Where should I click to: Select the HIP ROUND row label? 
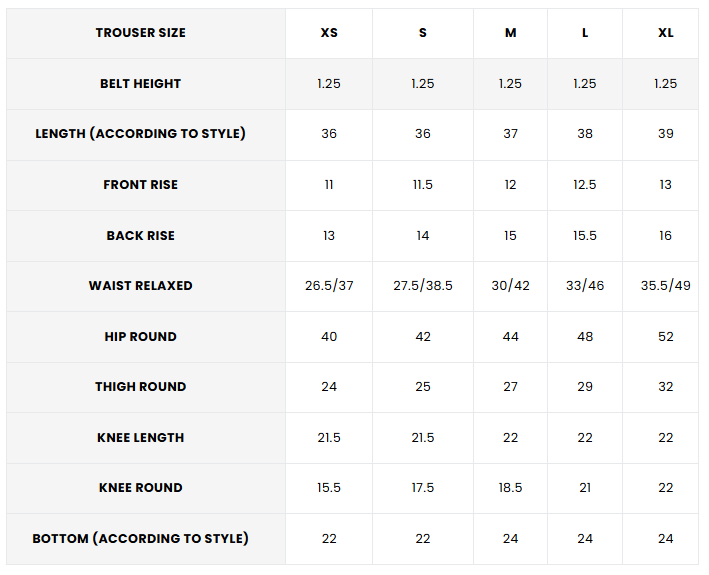[x=140, y=337]
